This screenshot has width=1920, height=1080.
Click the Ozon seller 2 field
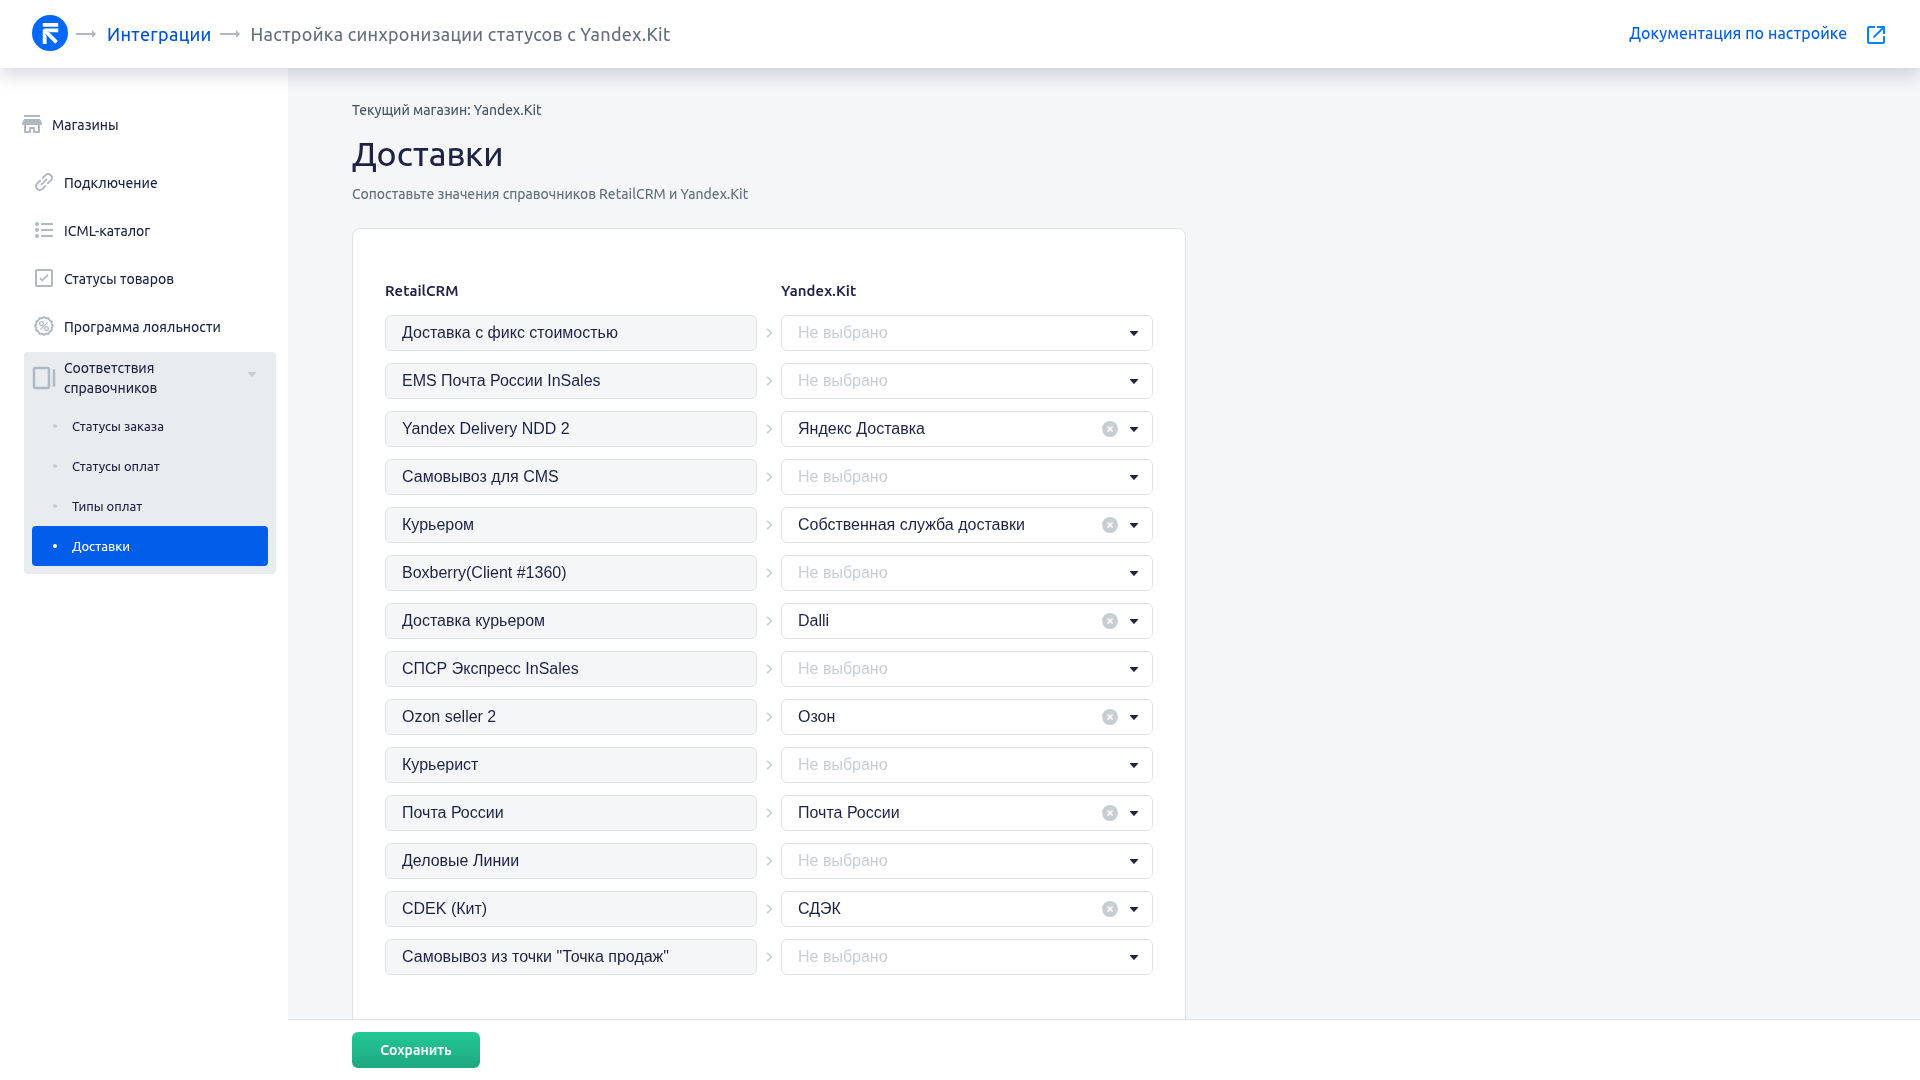pos(571,717)
